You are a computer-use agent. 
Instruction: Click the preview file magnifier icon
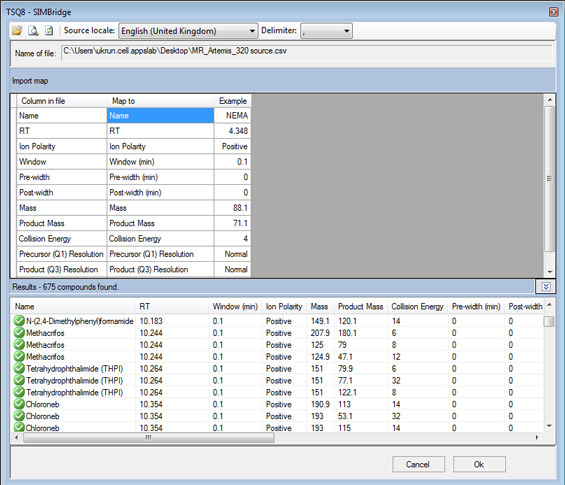pyautogui.click(x=33, y=31)
